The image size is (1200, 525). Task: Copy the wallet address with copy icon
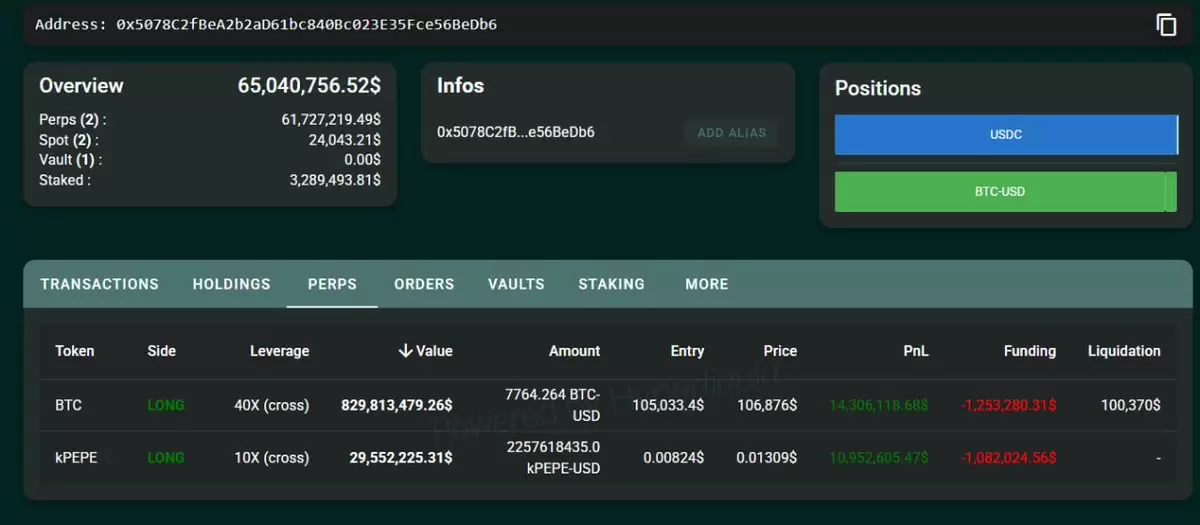coord(1166,25)
